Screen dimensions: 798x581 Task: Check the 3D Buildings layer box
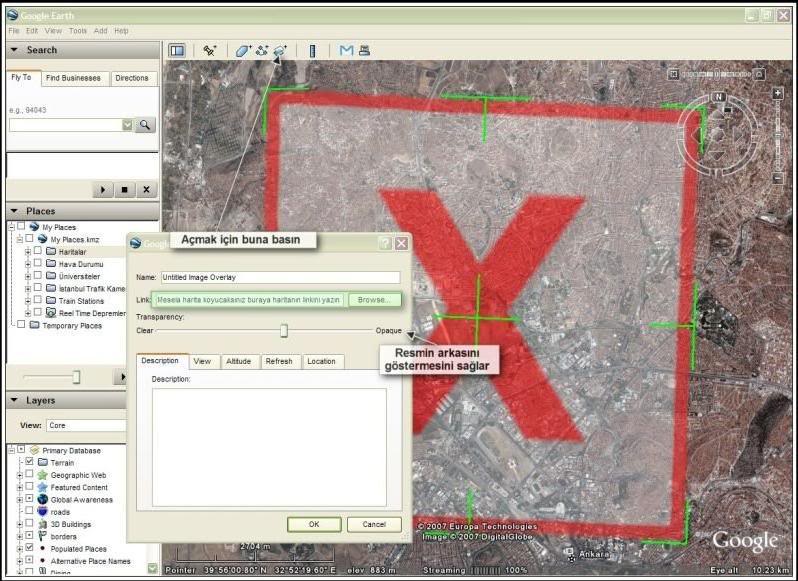(29, 523)
